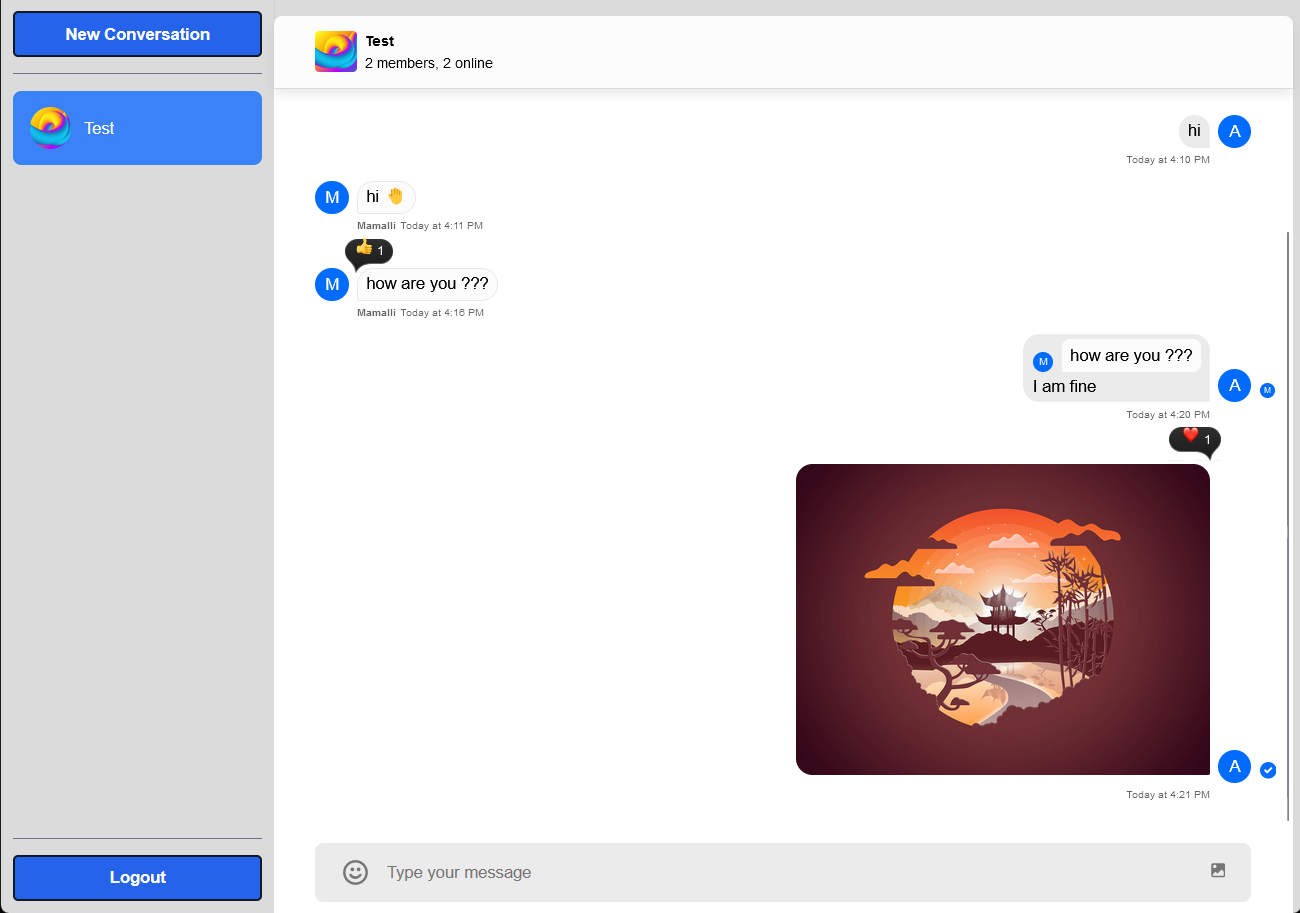Click the Test avatar in sidebar conversation

pos(50,128)
